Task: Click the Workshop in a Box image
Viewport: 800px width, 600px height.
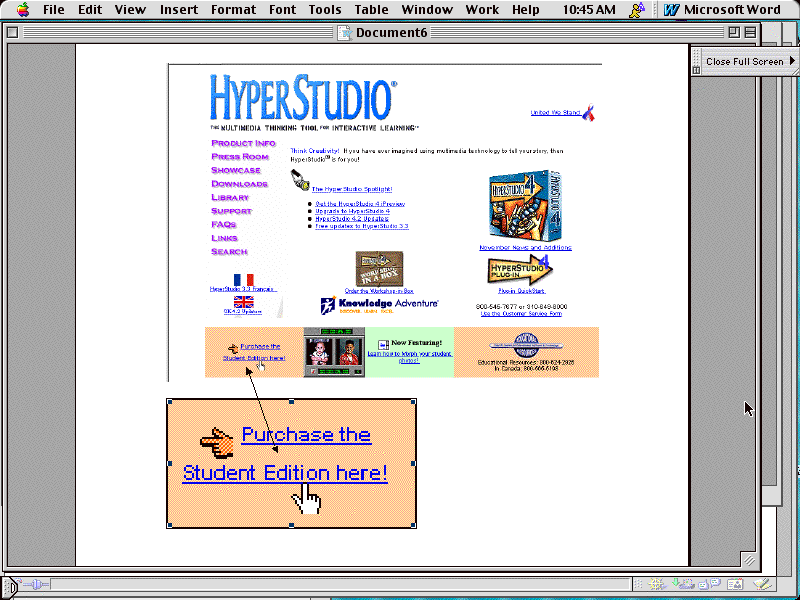Action: coord(379,269)
